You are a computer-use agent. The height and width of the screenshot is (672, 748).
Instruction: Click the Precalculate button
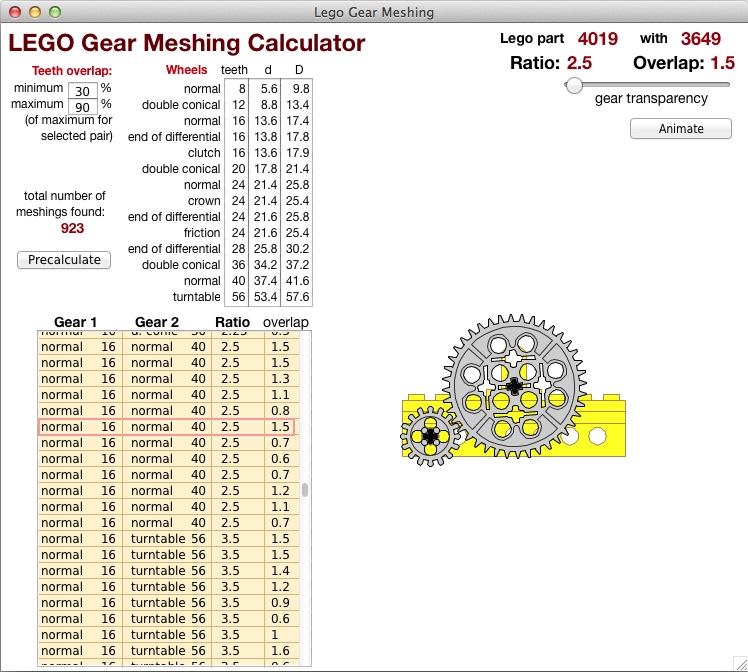[64, 260]
